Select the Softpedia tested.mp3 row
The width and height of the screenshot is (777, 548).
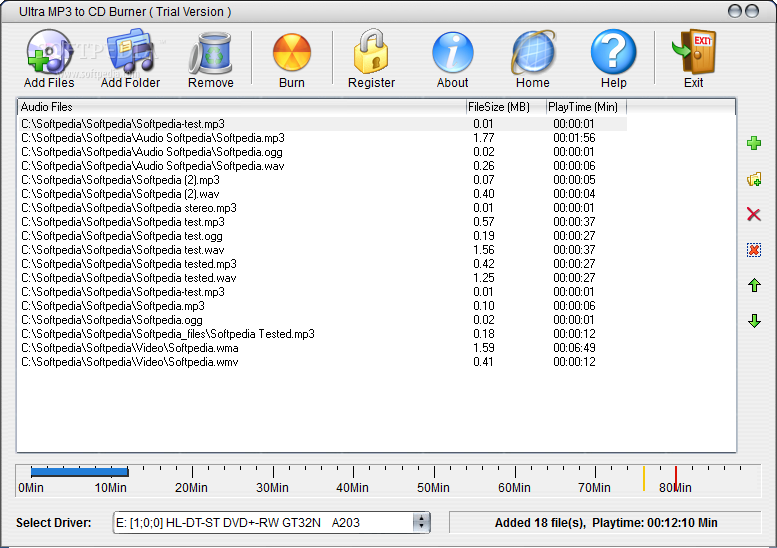[x=323, y=264]
